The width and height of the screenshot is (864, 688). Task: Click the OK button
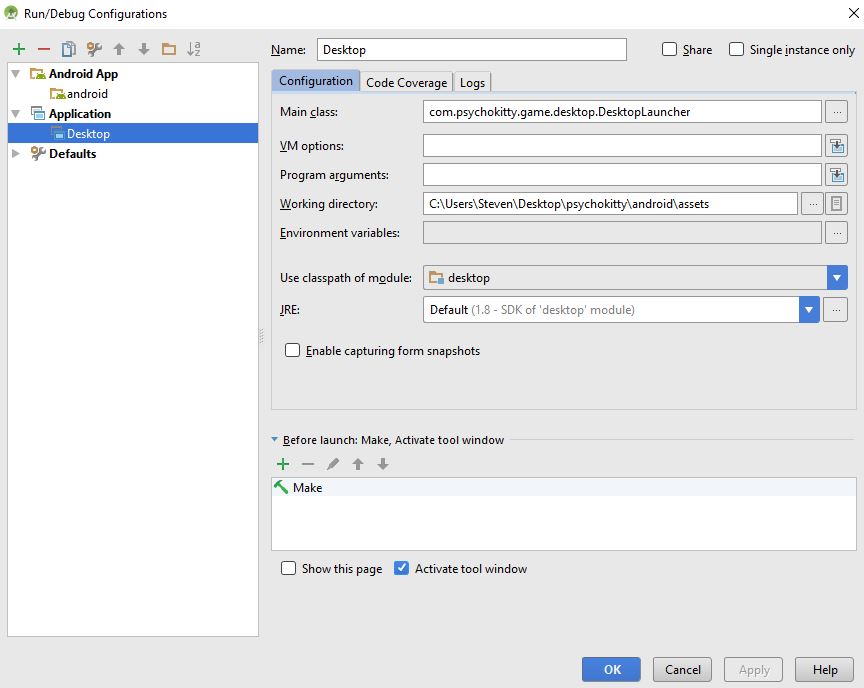coord(612,669)
